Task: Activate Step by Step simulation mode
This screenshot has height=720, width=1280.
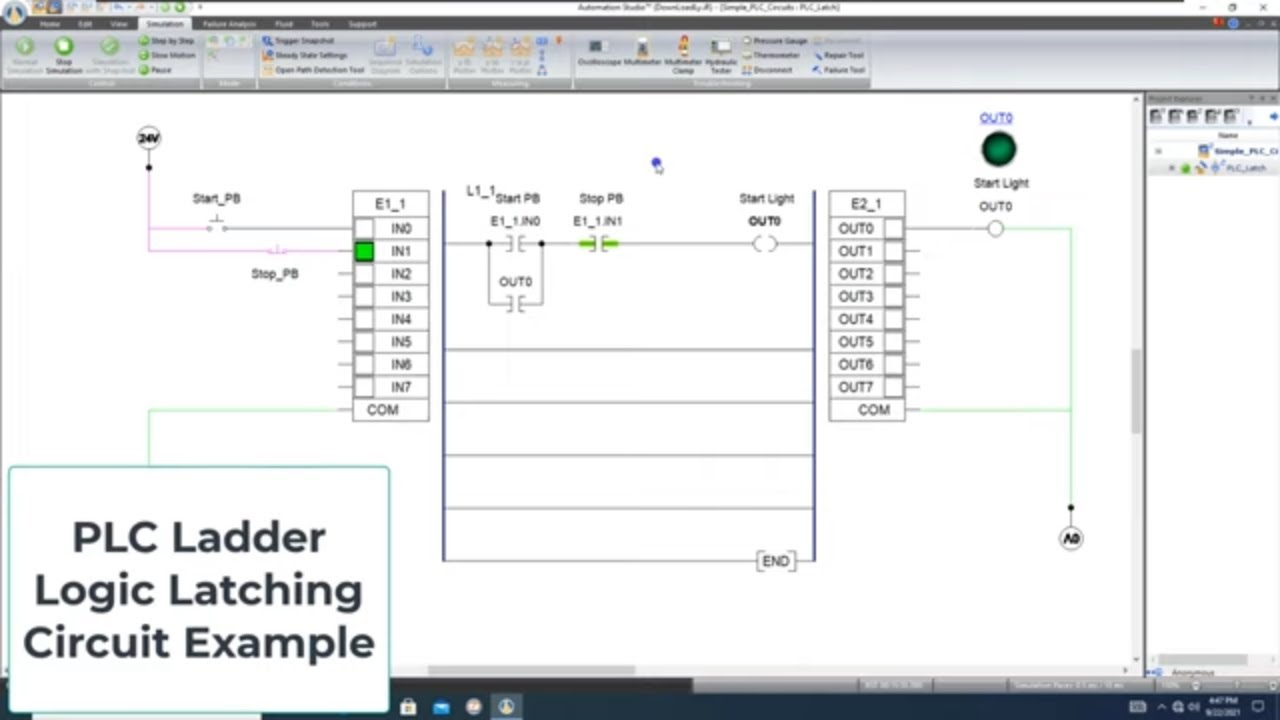Action: pos(167,41)
